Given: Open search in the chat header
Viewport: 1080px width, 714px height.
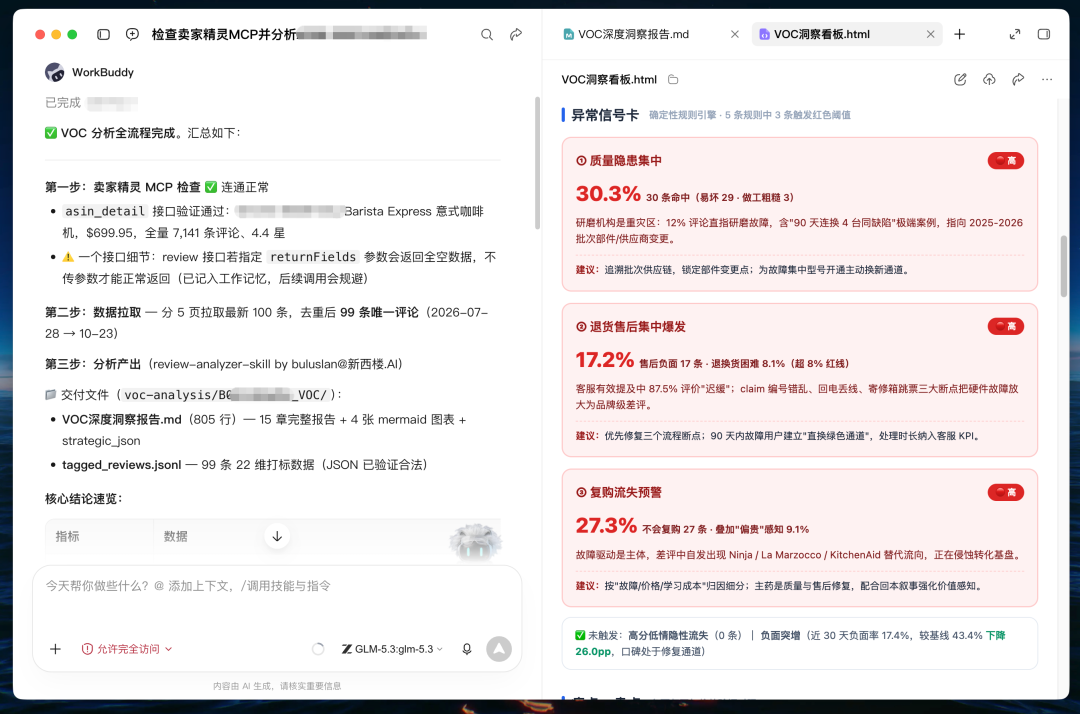Looking at the screenshot, I should point(487,34).
